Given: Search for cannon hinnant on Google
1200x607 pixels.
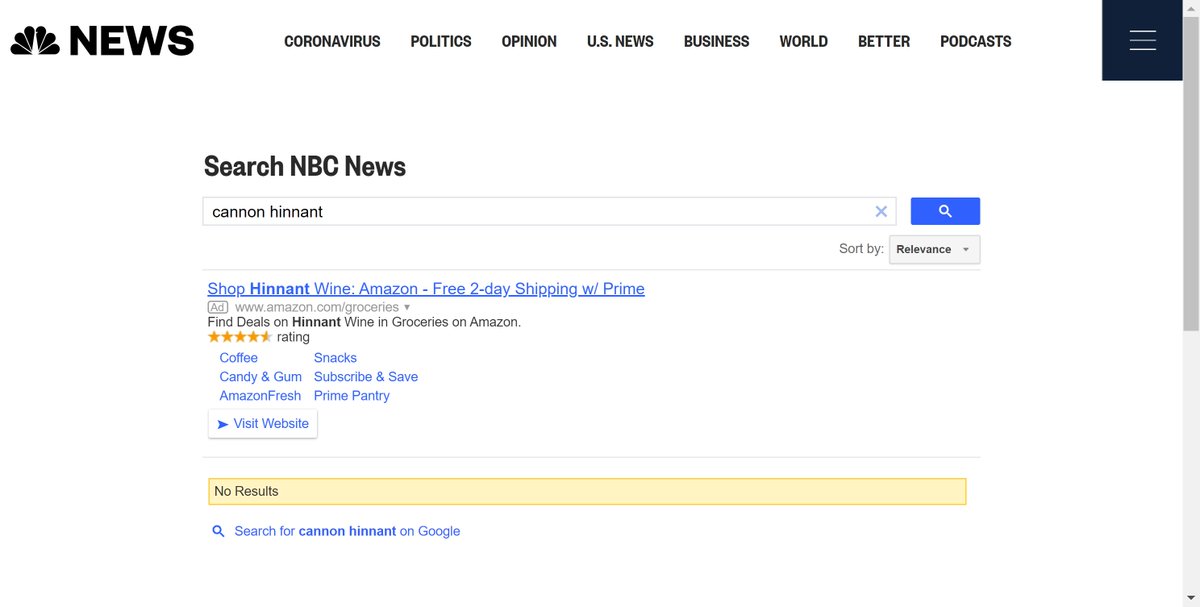Looking at the screenshot, I should 347,531.
